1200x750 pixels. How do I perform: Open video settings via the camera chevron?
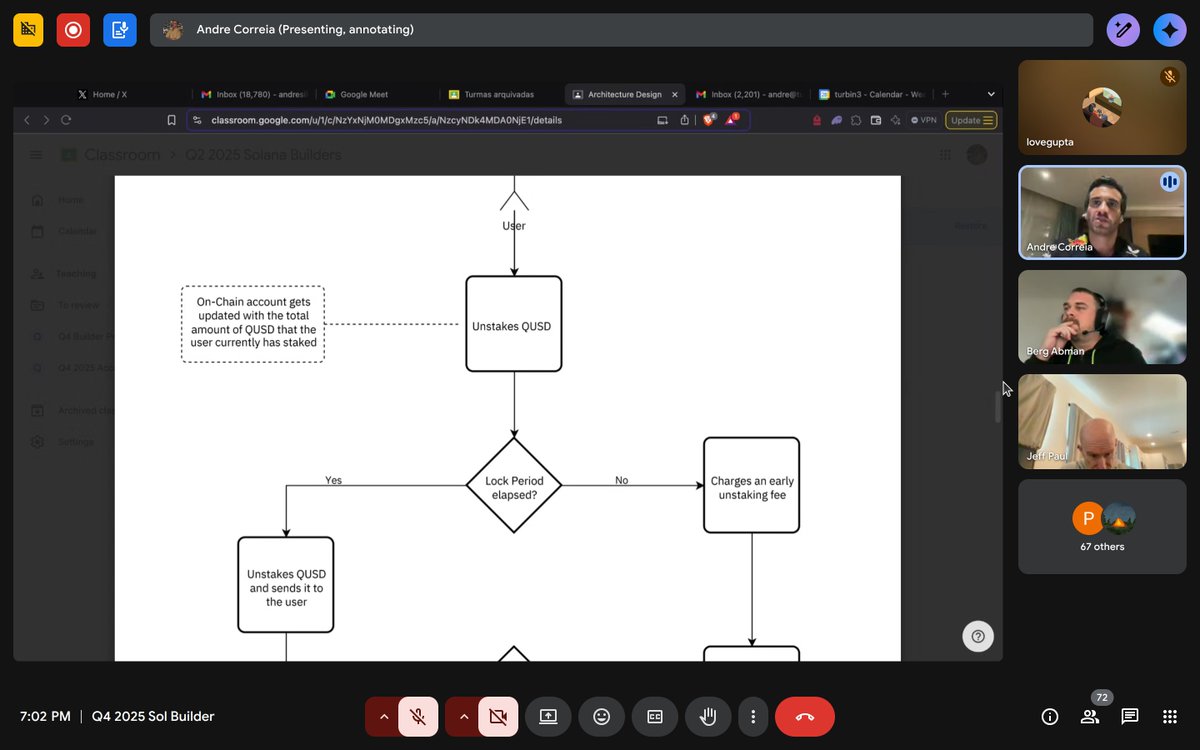[x=463, y=716]
